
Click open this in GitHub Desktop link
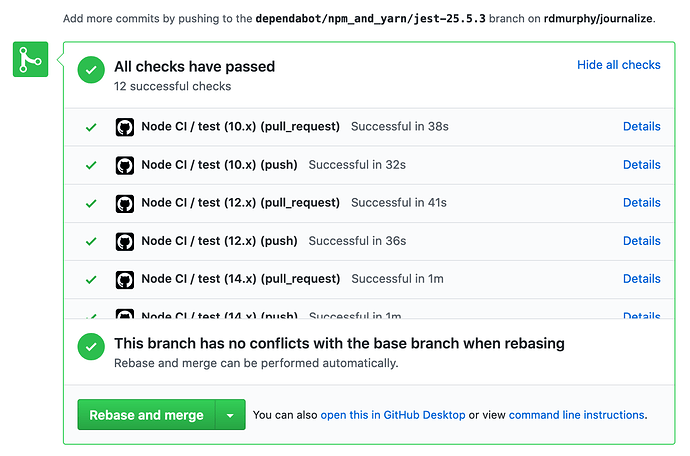(x=393, y=415)
